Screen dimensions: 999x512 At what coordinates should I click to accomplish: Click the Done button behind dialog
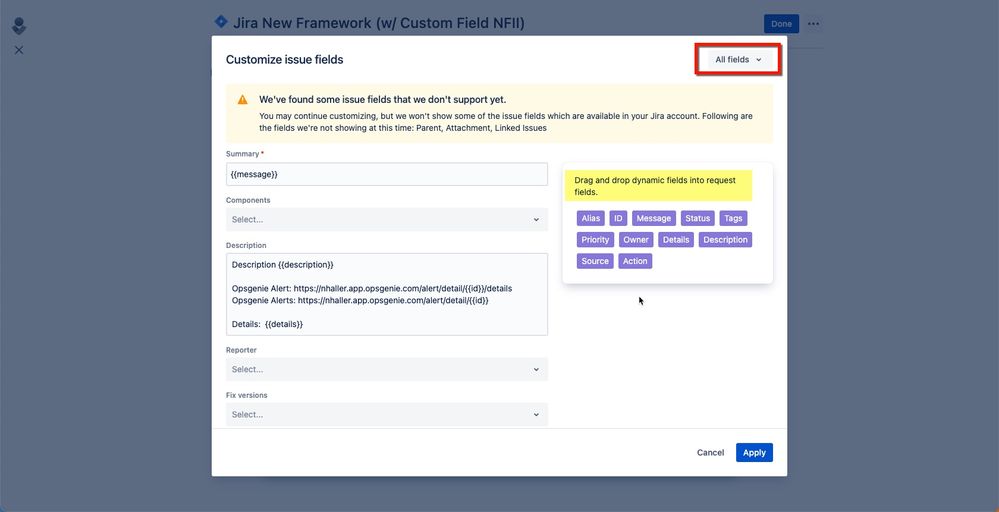[x=782, y=24]
